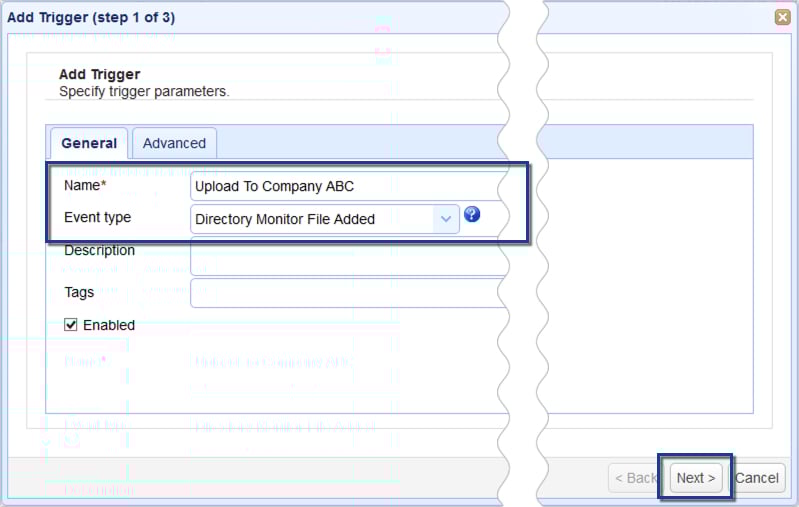Click the bold Add Trigger heading

100,74
